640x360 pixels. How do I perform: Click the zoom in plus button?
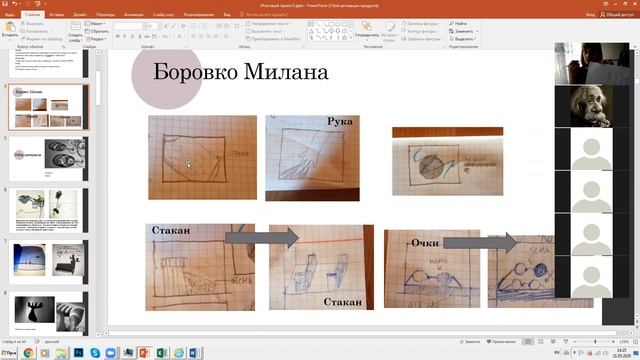tap(613, 341)
